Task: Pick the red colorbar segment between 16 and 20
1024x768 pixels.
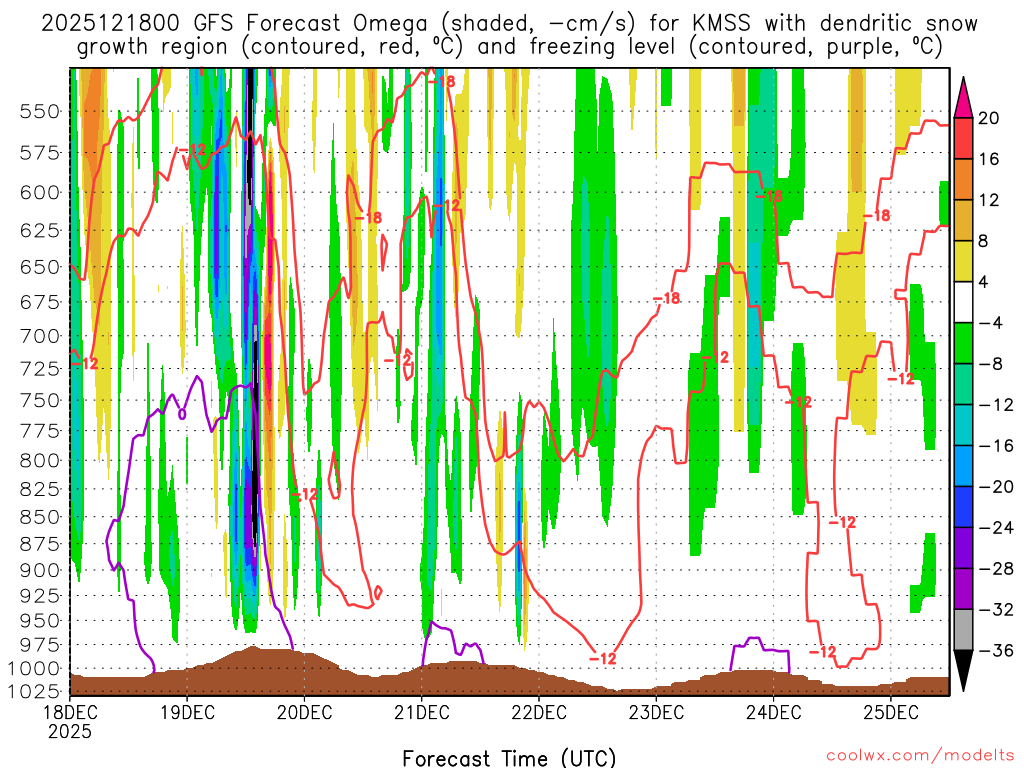Action: [963, 138]
